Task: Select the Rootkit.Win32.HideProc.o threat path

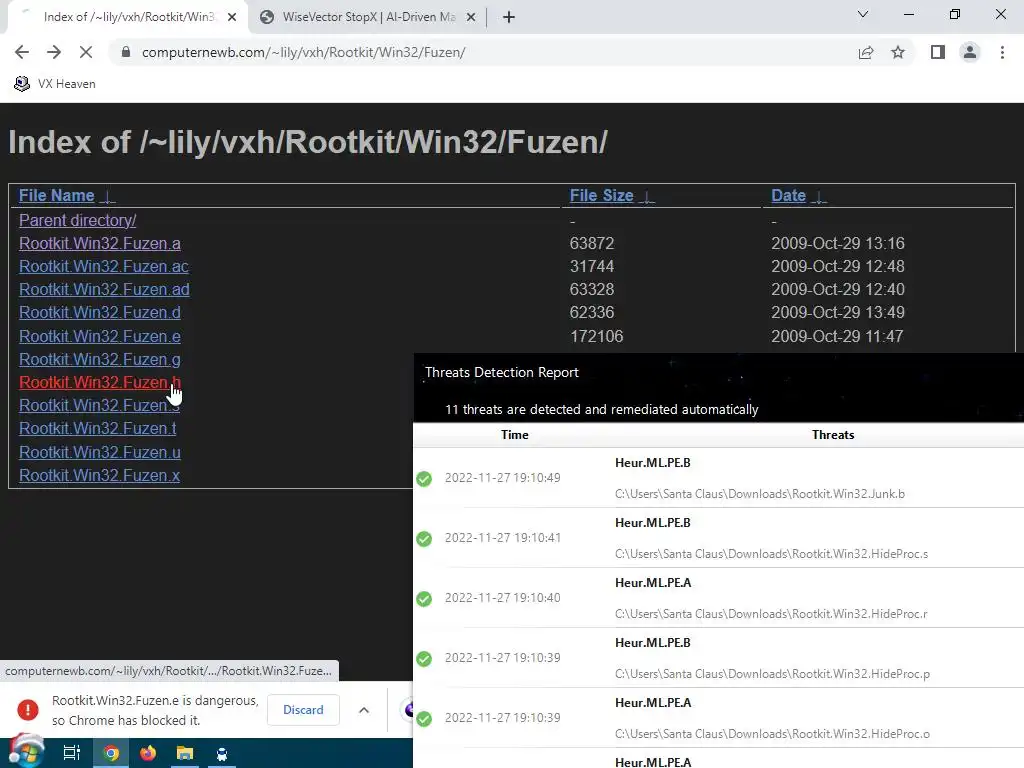Action: click(772, 734)
